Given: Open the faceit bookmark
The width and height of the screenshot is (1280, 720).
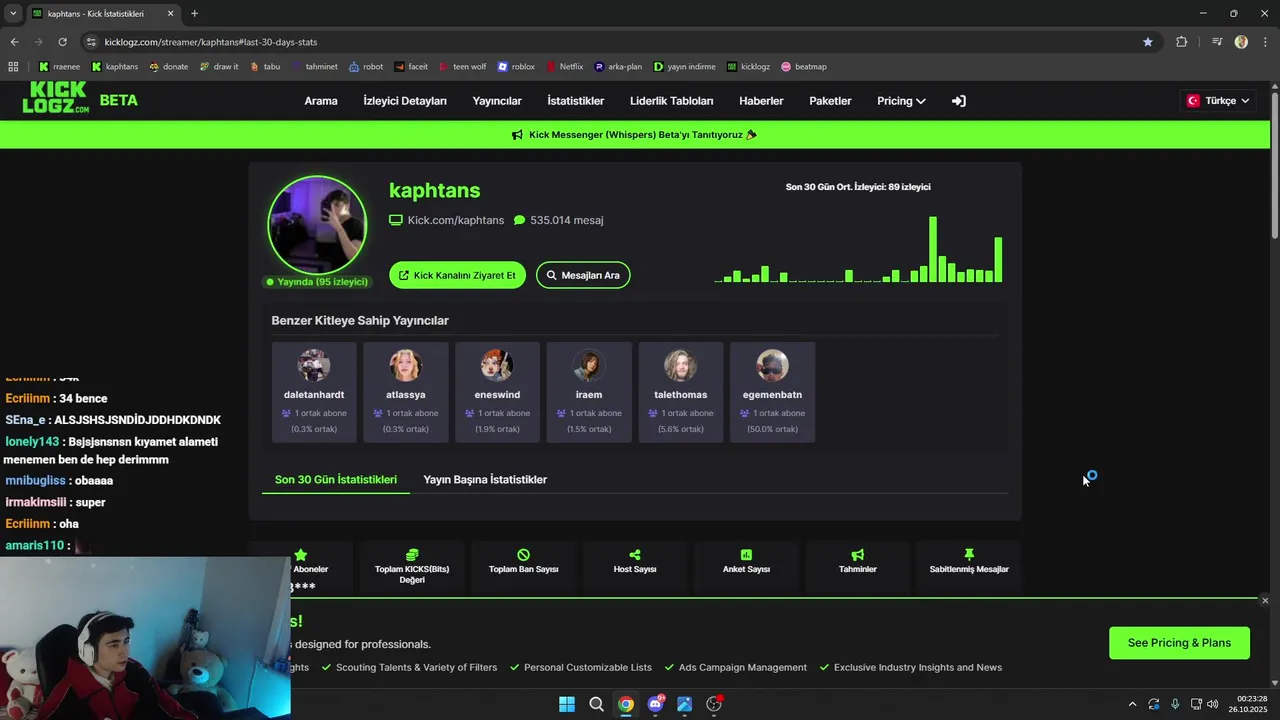Looking at the screenshot, I should click(x=410, y=67).
